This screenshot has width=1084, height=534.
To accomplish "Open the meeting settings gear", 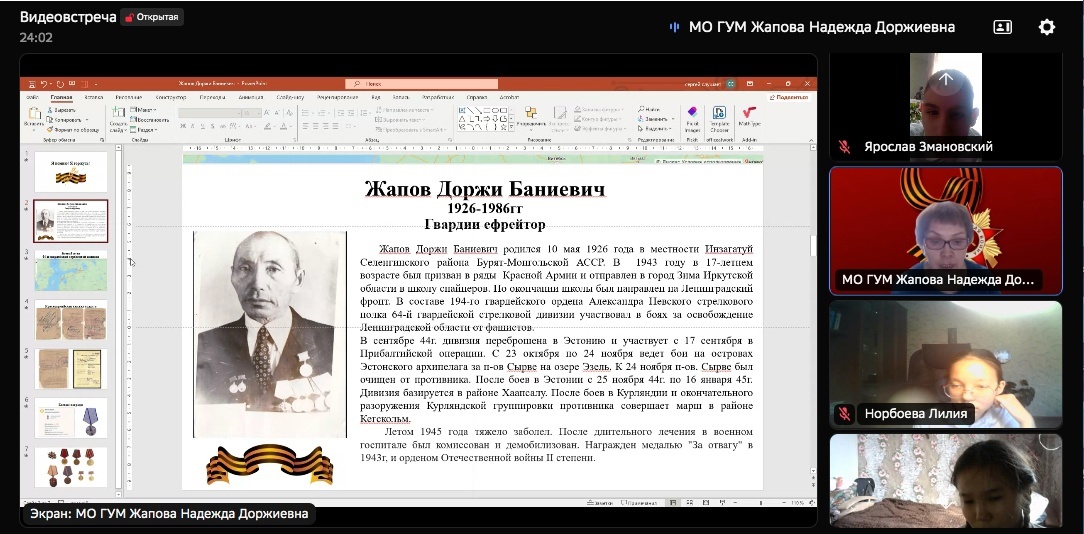I will 1047,27.
